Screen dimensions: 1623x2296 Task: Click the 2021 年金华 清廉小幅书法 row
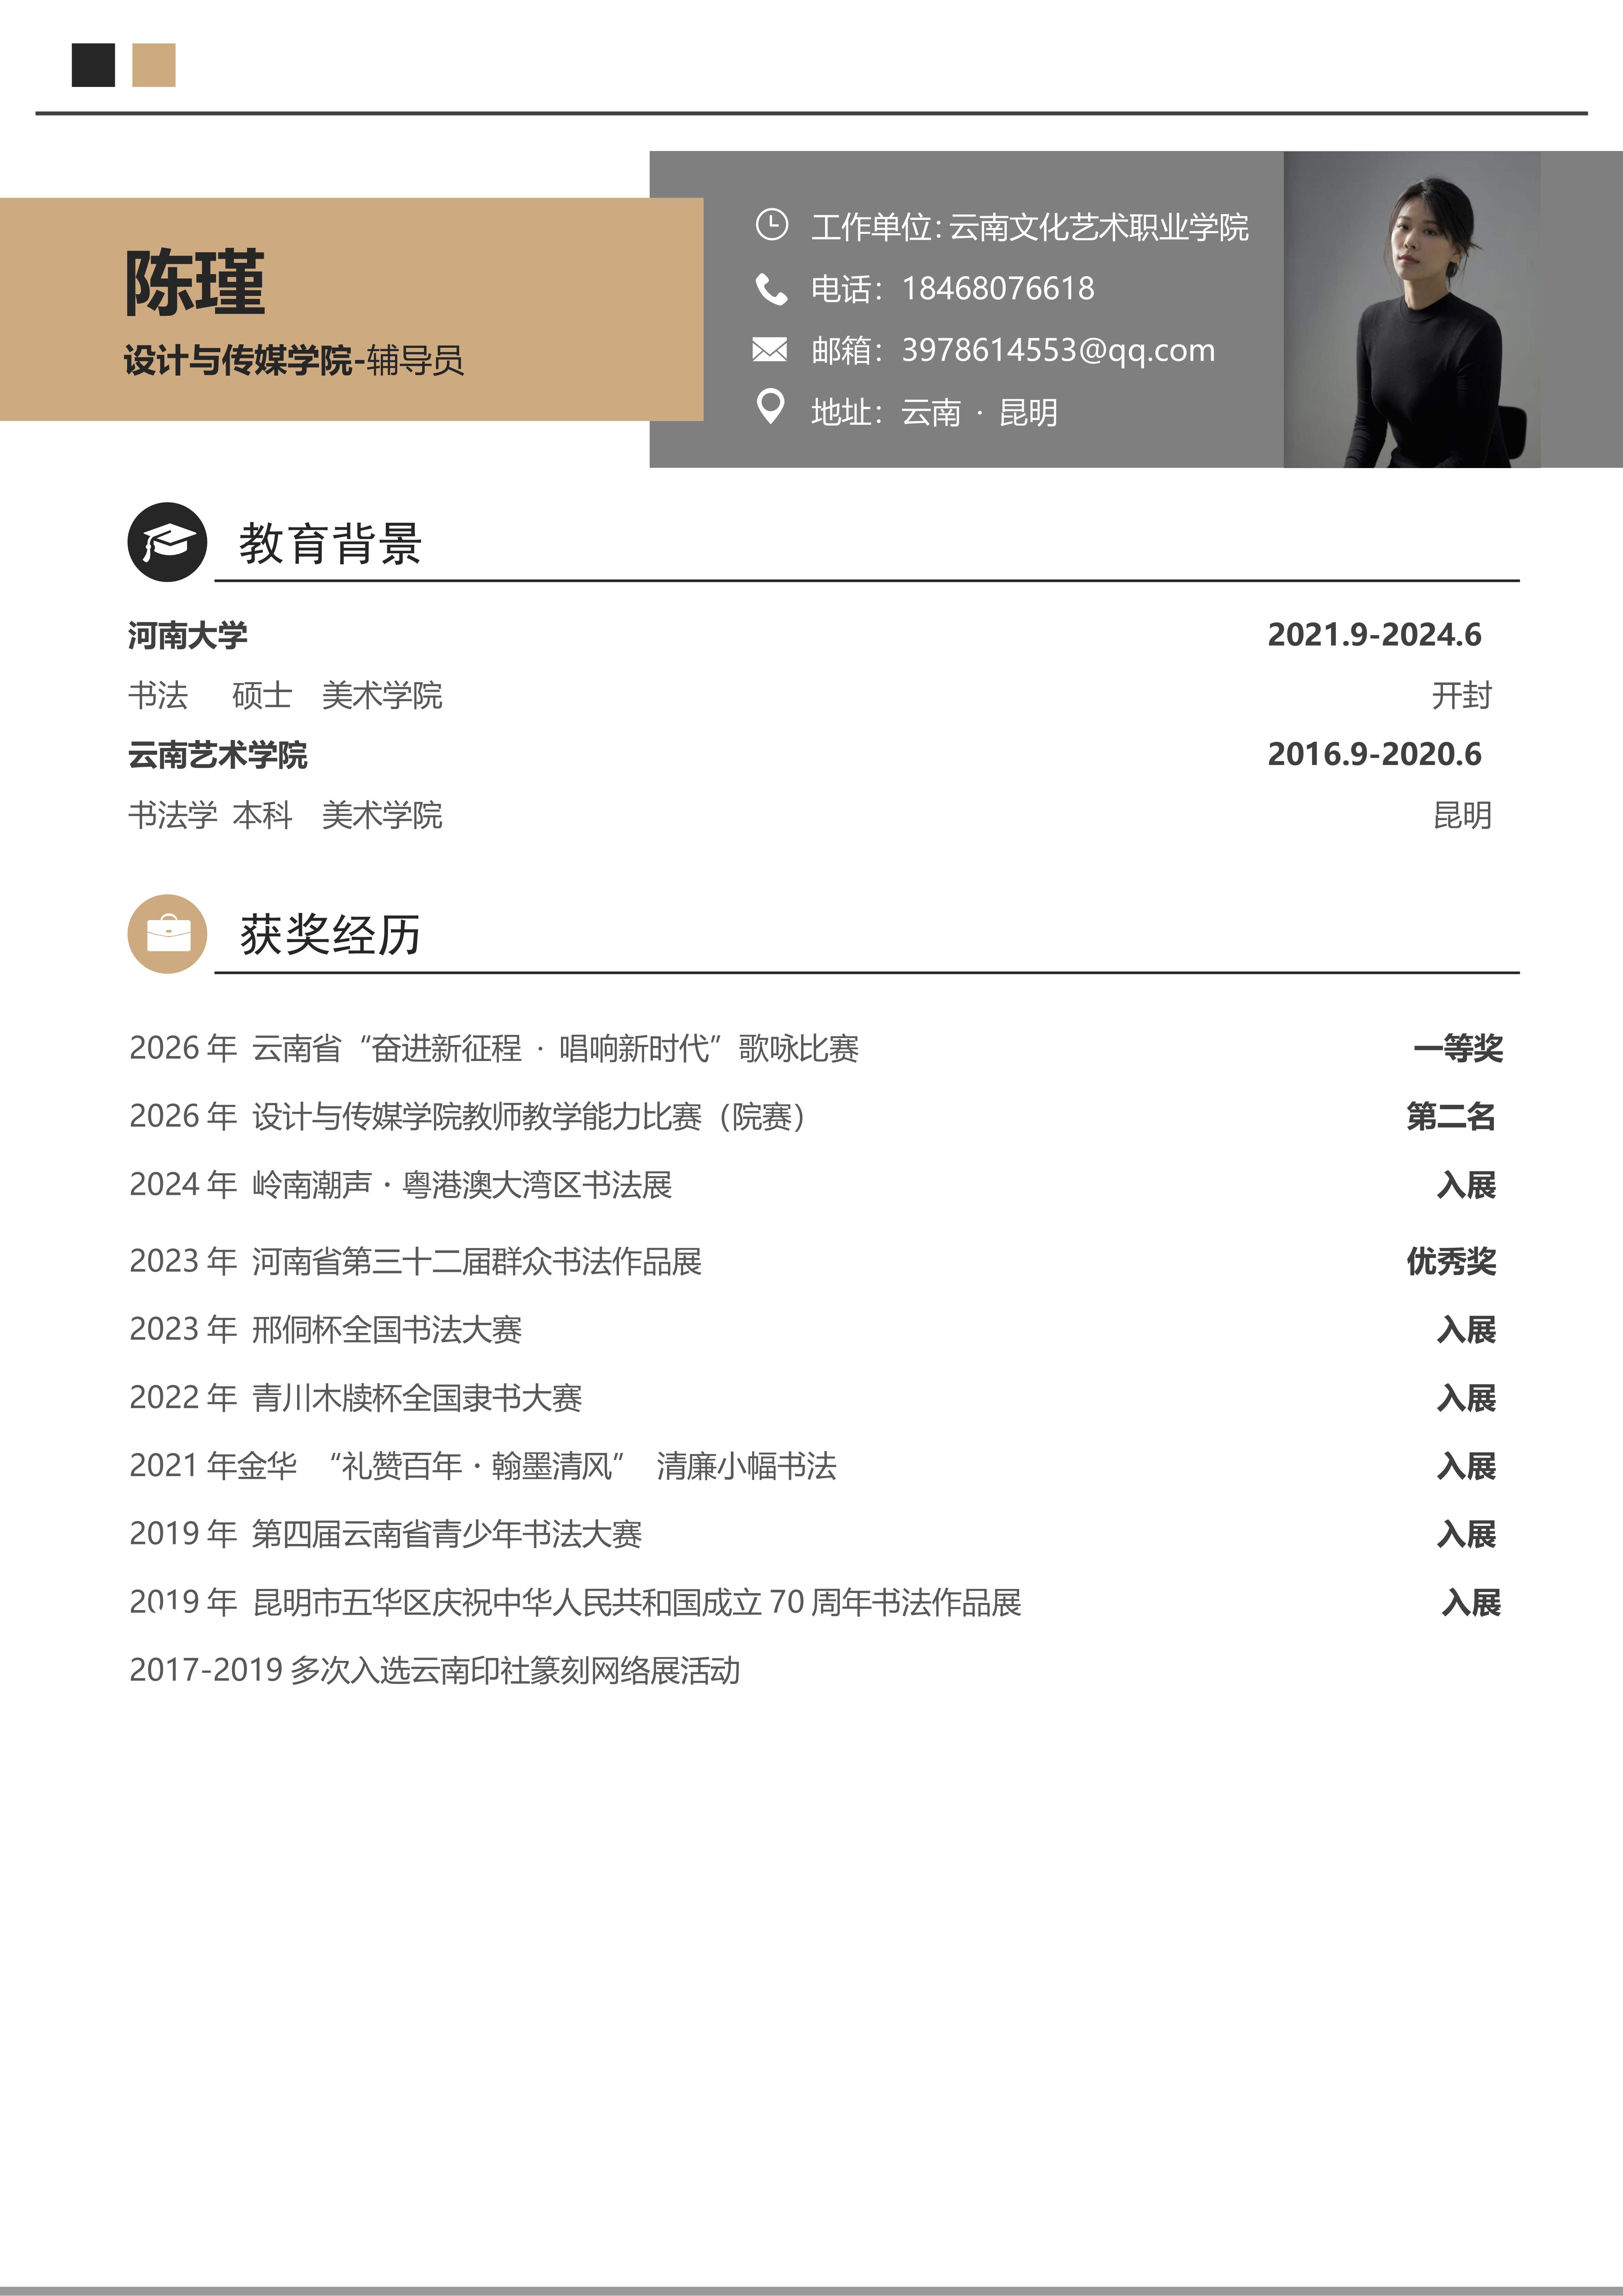click(483, 1466)
